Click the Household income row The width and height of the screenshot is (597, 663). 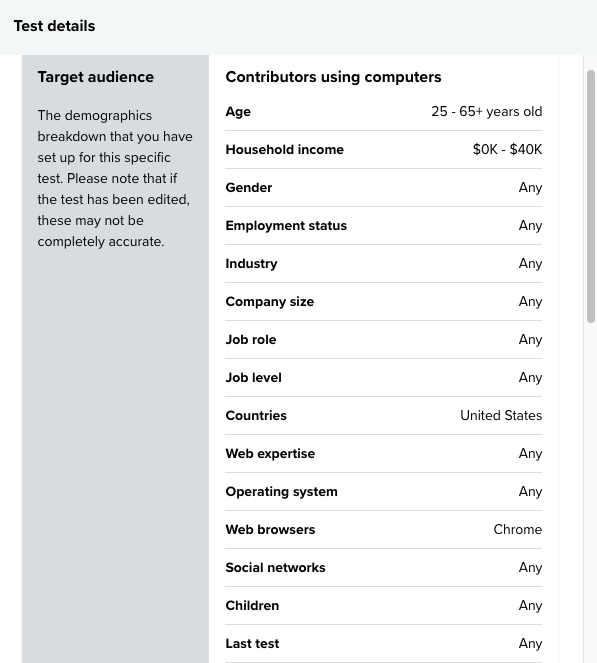pyautogui.click(x=383, y=150)
